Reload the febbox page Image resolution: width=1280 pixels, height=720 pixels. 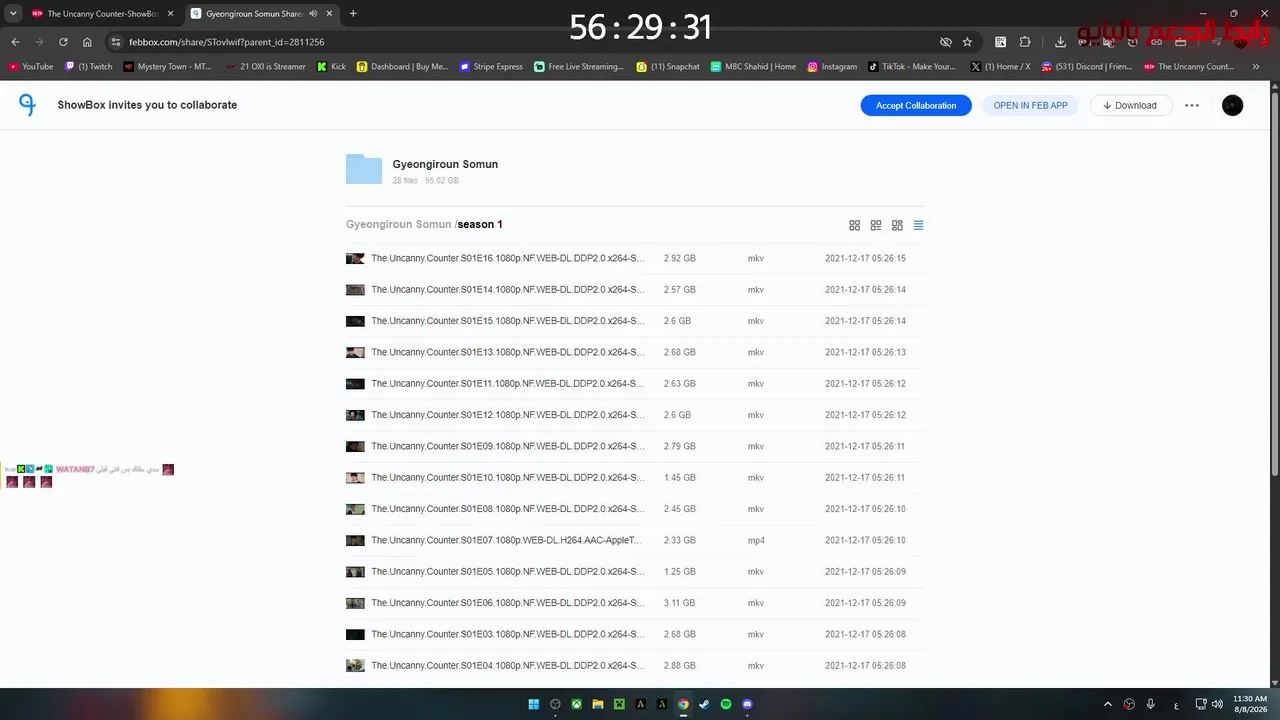pos(63,42)
